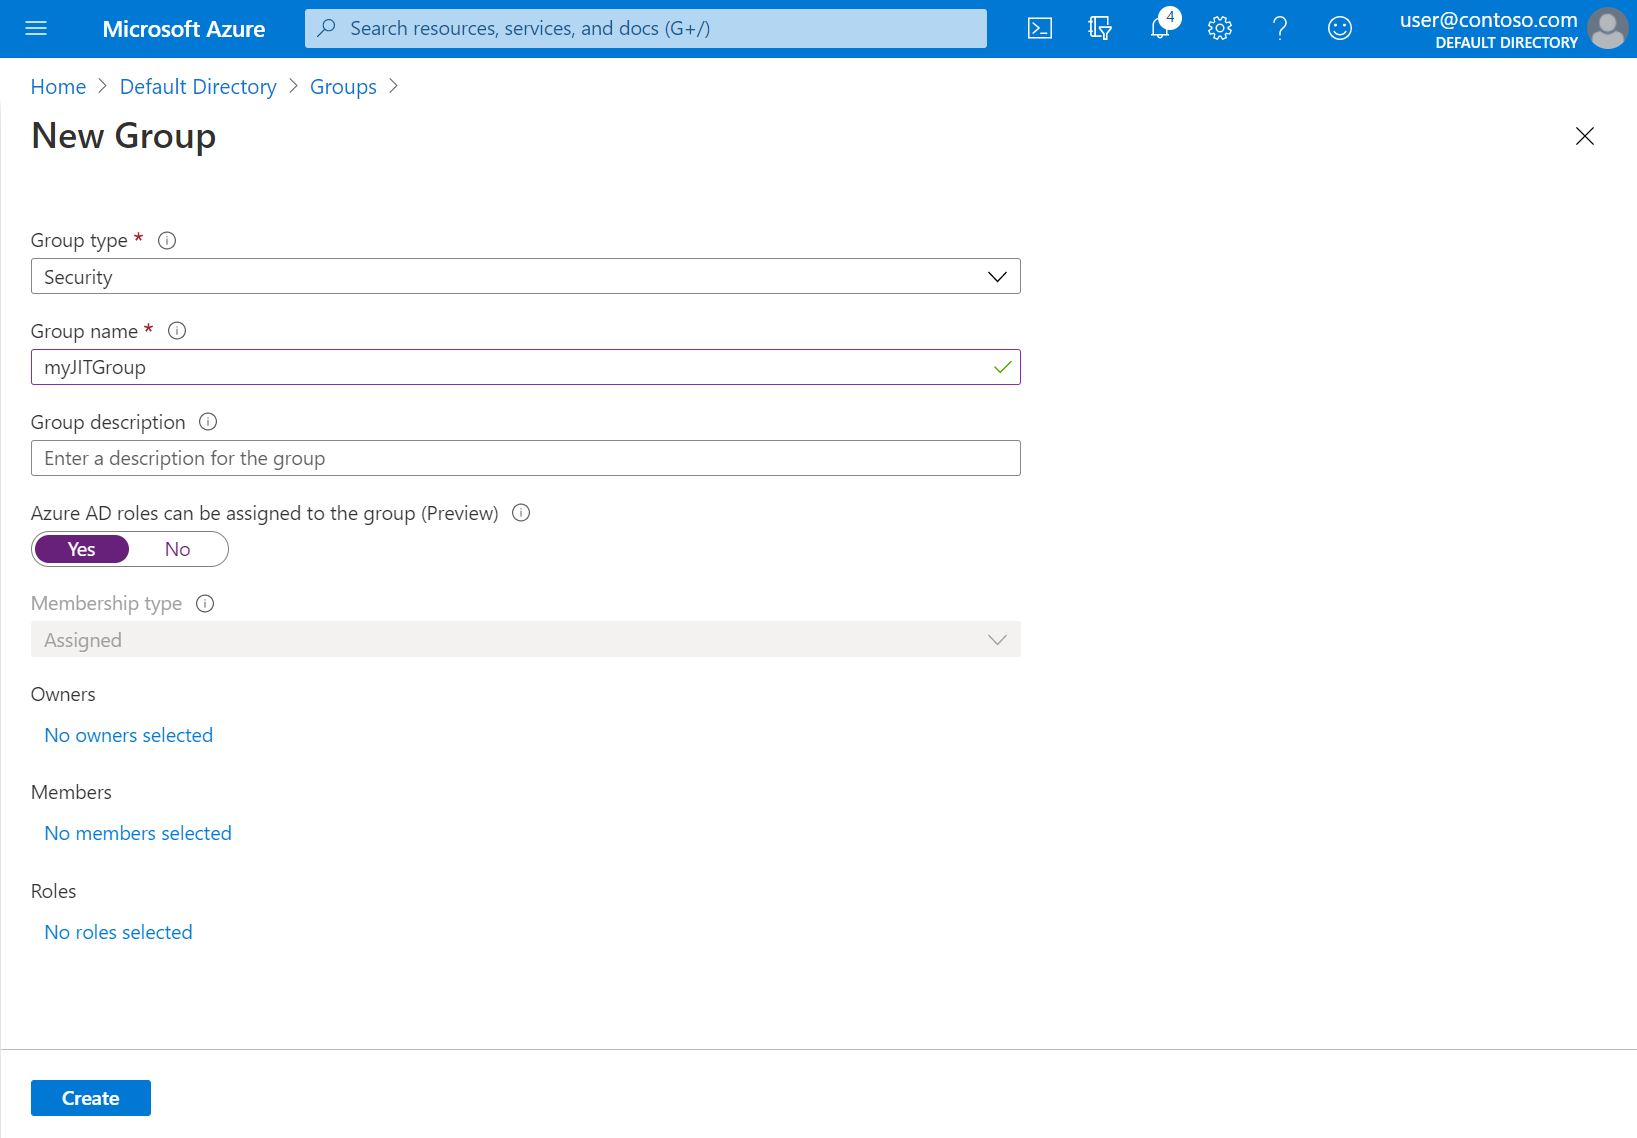Open the help panel
The height and width of the screenshot is (1138, 1637).
point(1279,28)
